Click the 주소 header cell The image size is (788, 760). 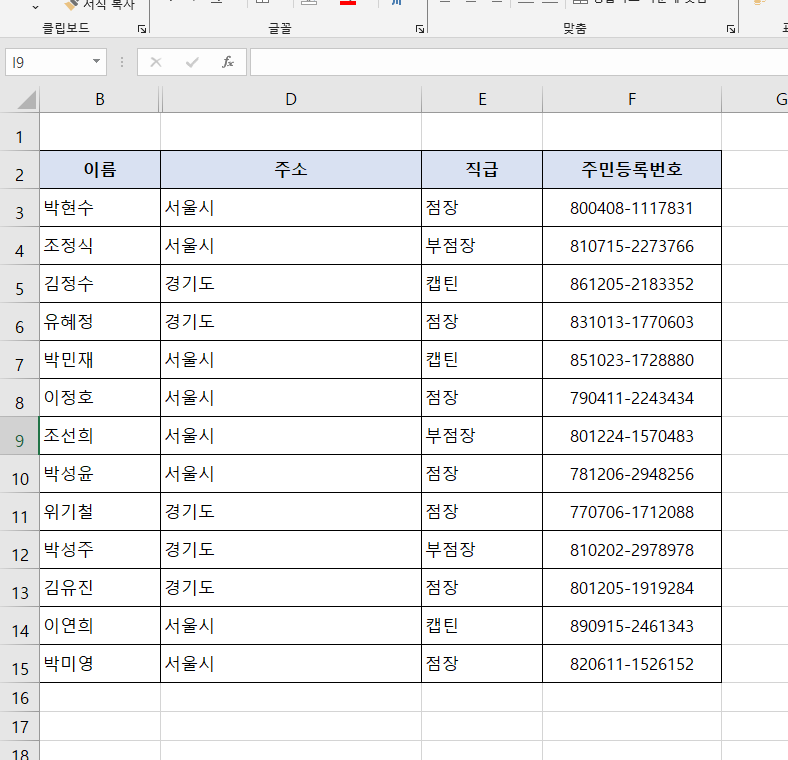tap(291, 169)
